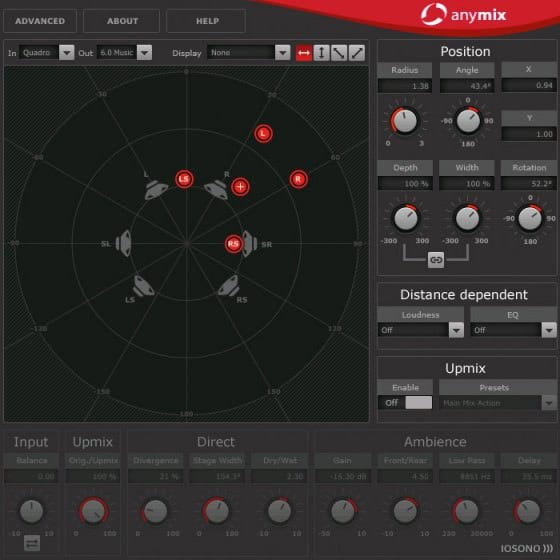Click the Rotation label button

529,168
